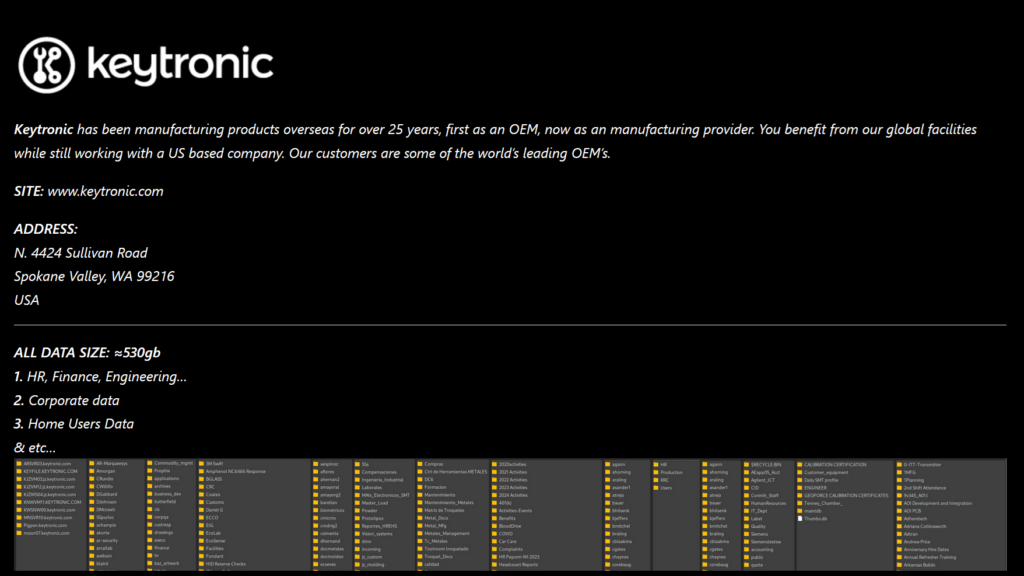
Task: Click the Keytronic circular logo icon
Action: tap(46, 64)
